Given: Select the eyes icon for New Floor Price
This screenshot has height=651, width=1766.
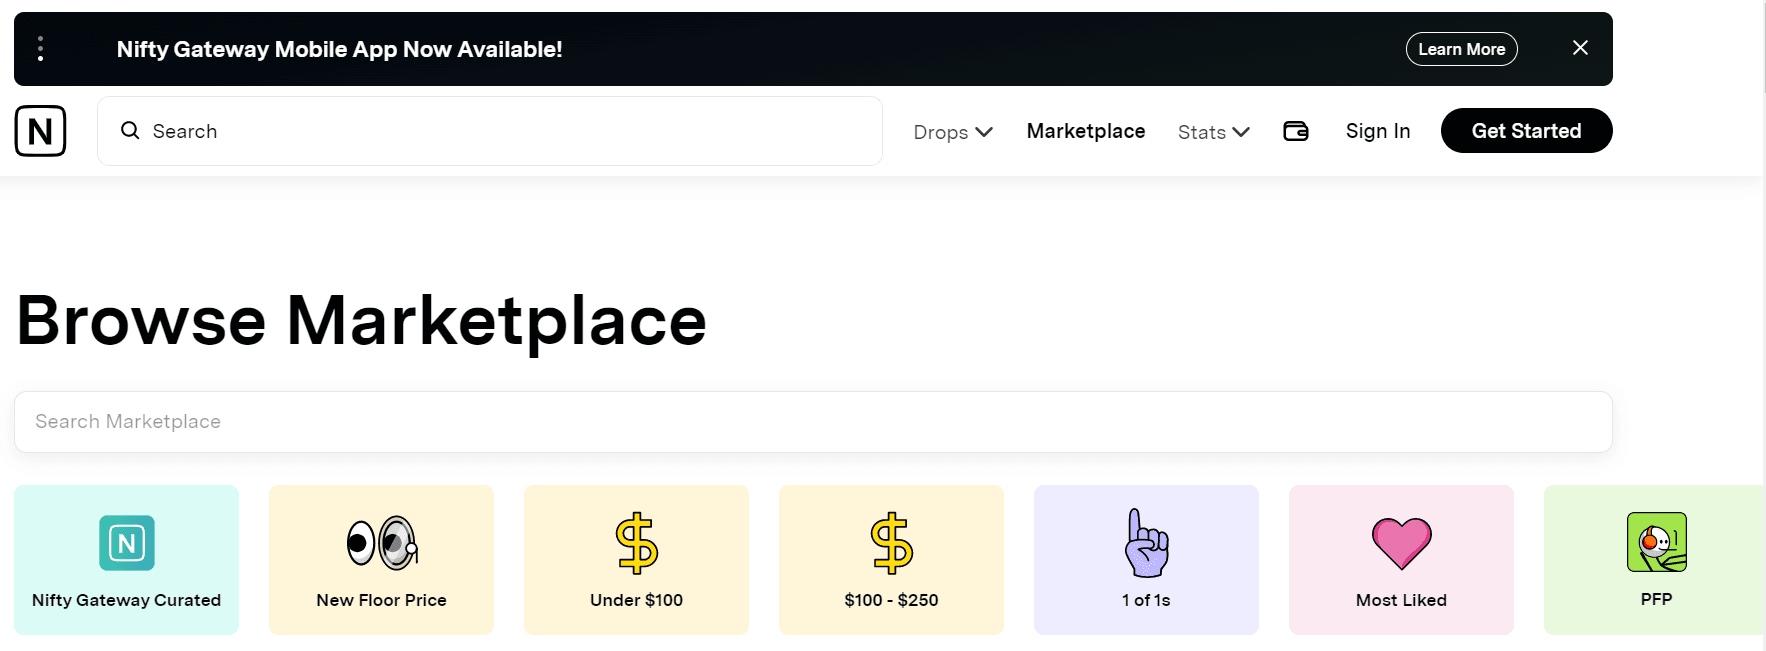Looking at the screenshot, I should 381,543.
